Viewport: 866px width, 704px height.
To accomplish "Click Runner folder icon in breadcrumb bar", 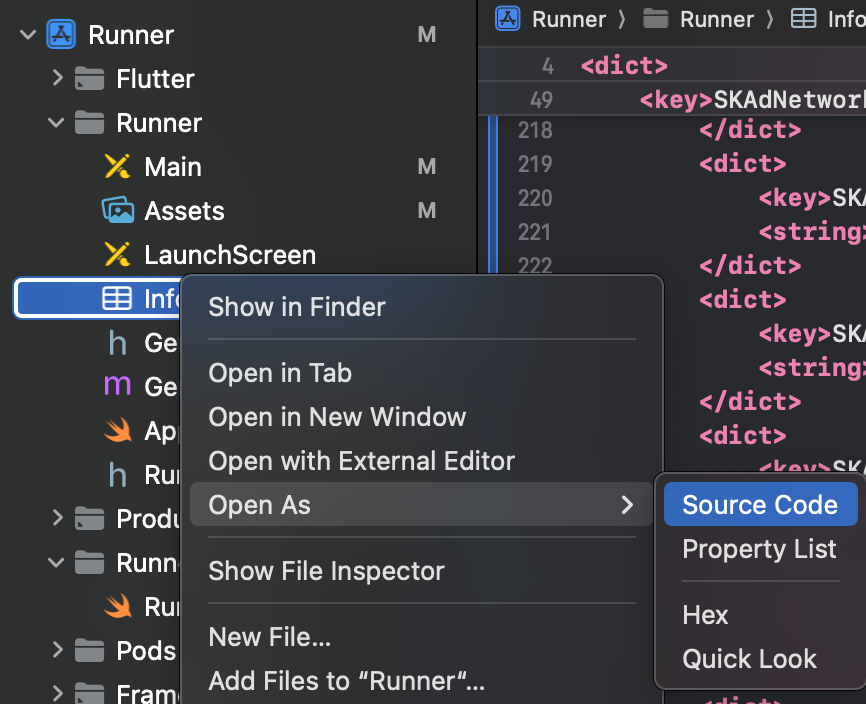I will click(656, 19).
